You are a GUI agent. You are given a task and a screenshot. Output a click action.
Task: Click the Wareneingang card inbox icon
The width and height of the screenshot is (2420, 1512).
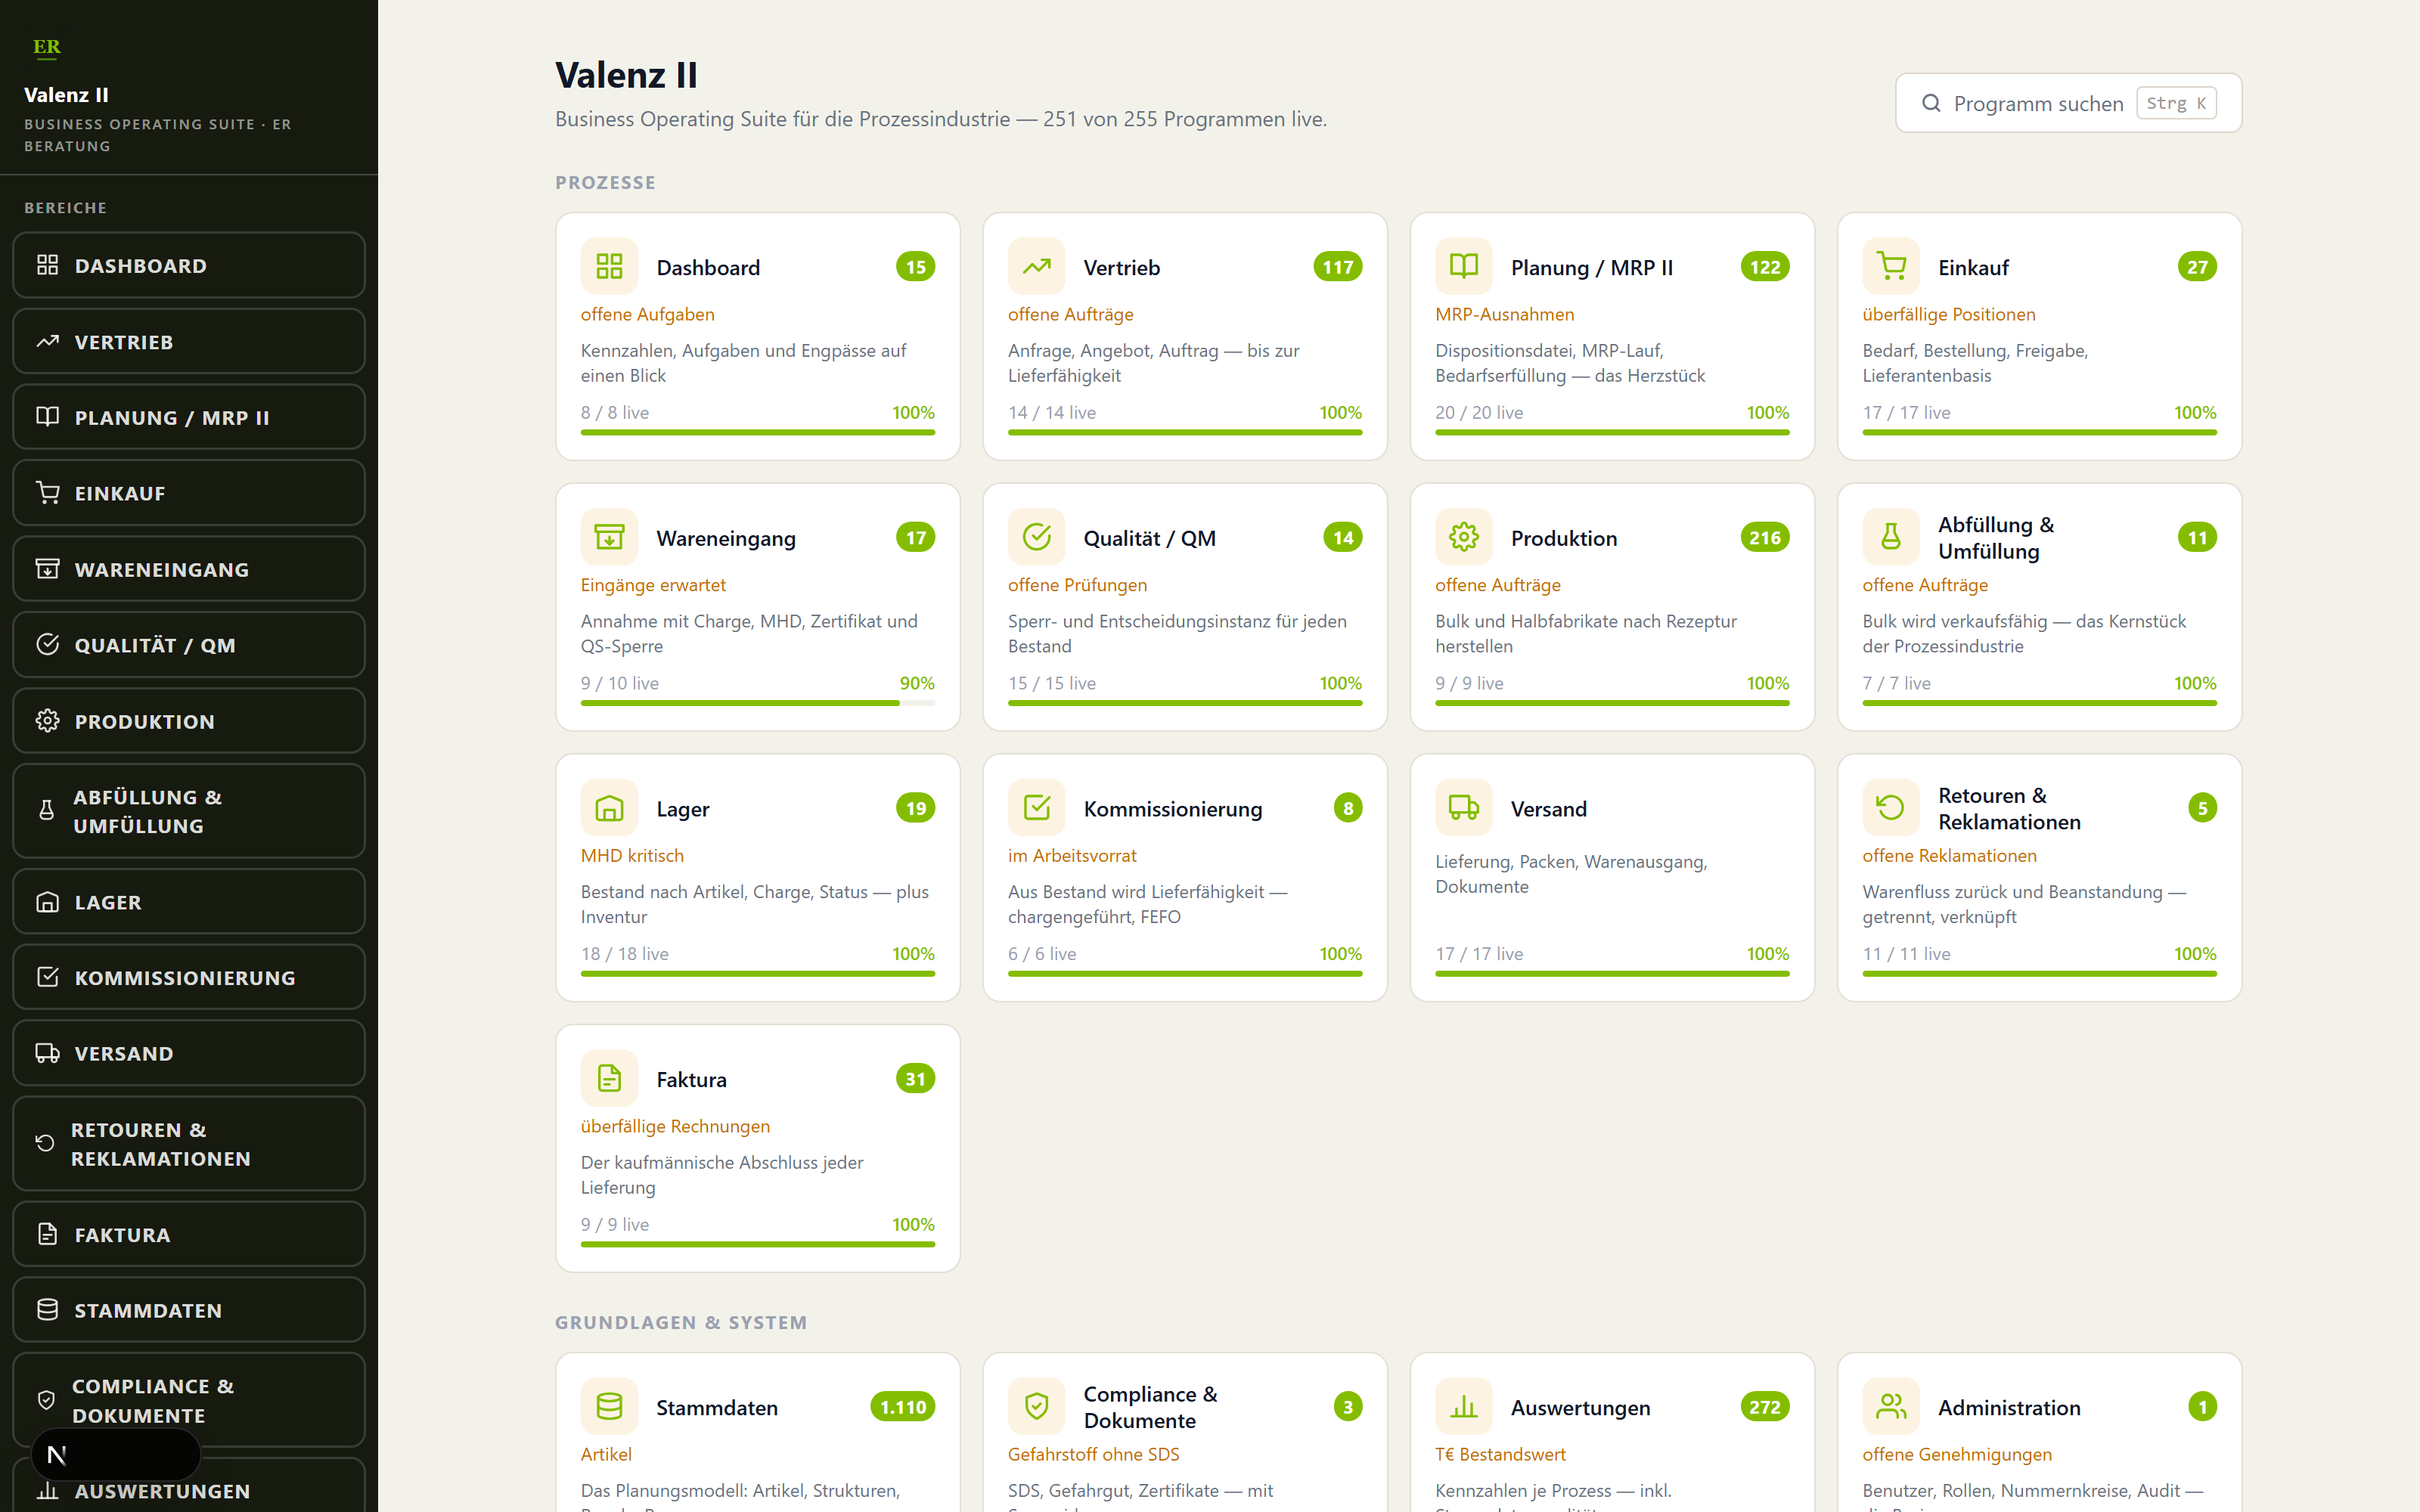click(609, 537)
